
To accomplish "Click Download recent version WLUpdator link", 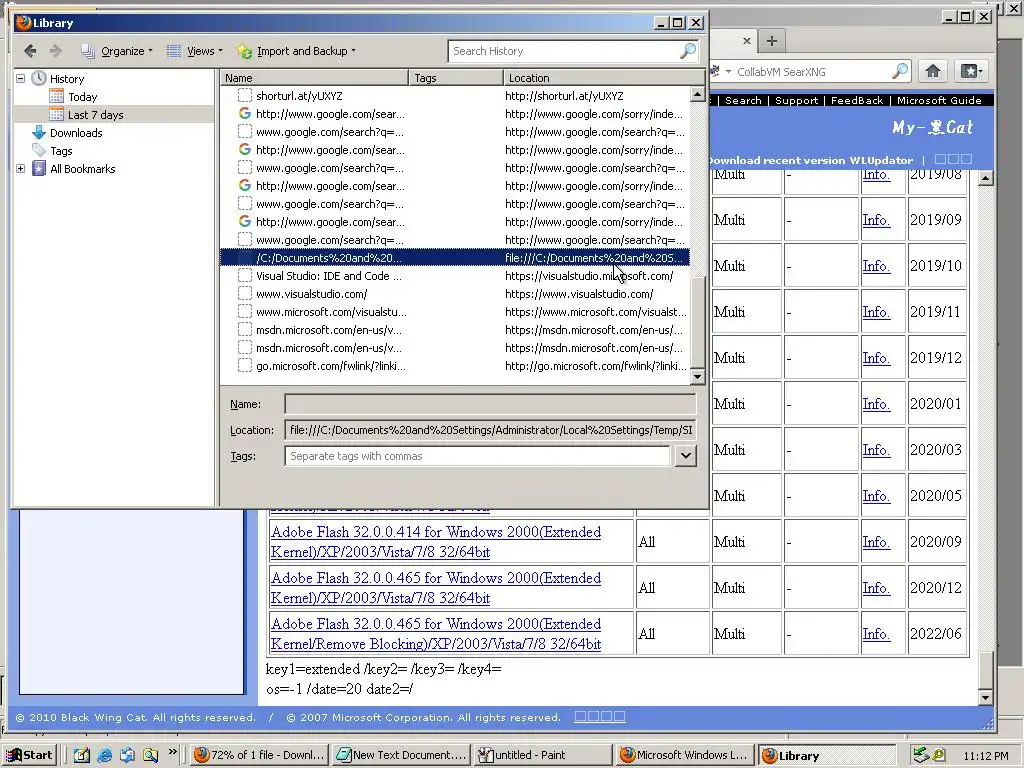I will click(810, 160).
